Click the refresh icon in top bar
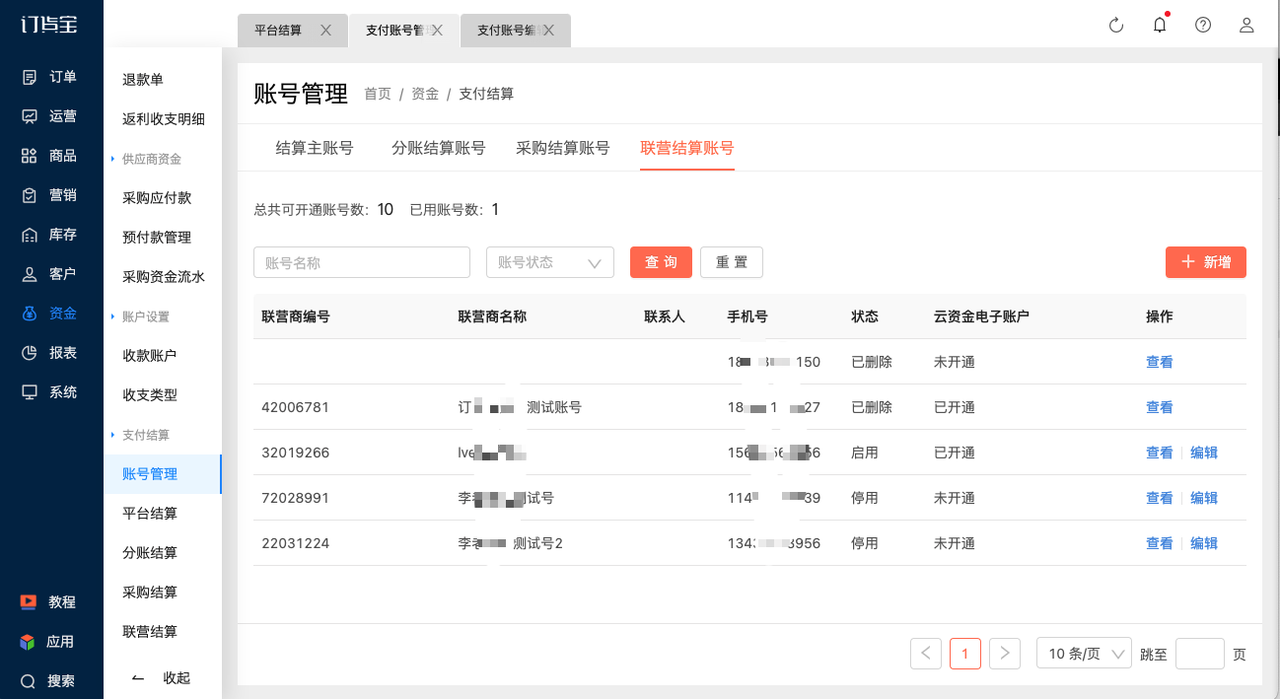The image size is (1280, 699). click(x=1117, y=25)
